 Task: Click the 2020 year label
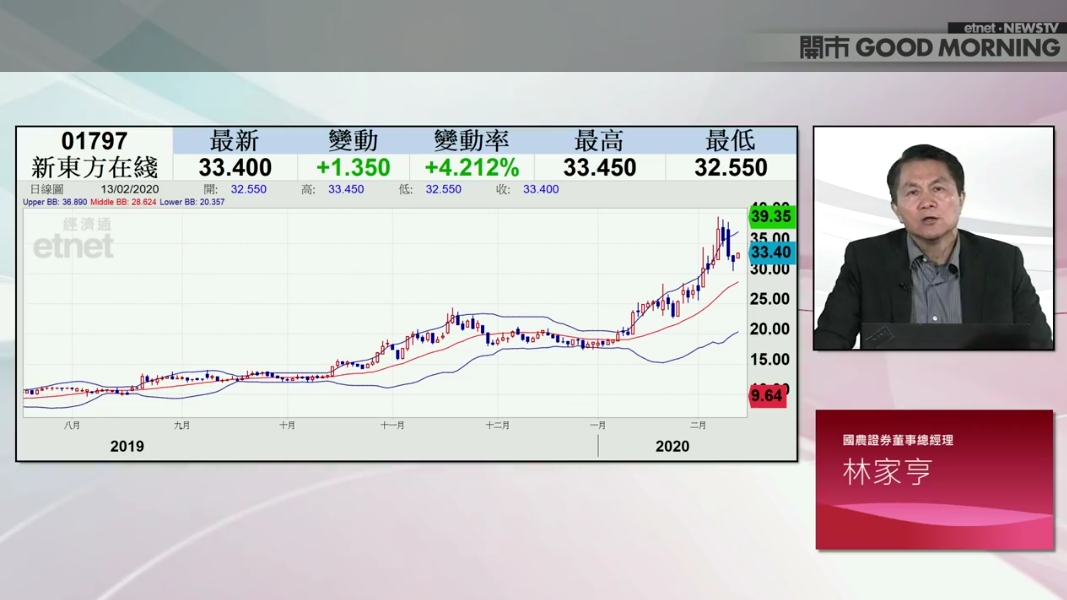tap(672, 446)
